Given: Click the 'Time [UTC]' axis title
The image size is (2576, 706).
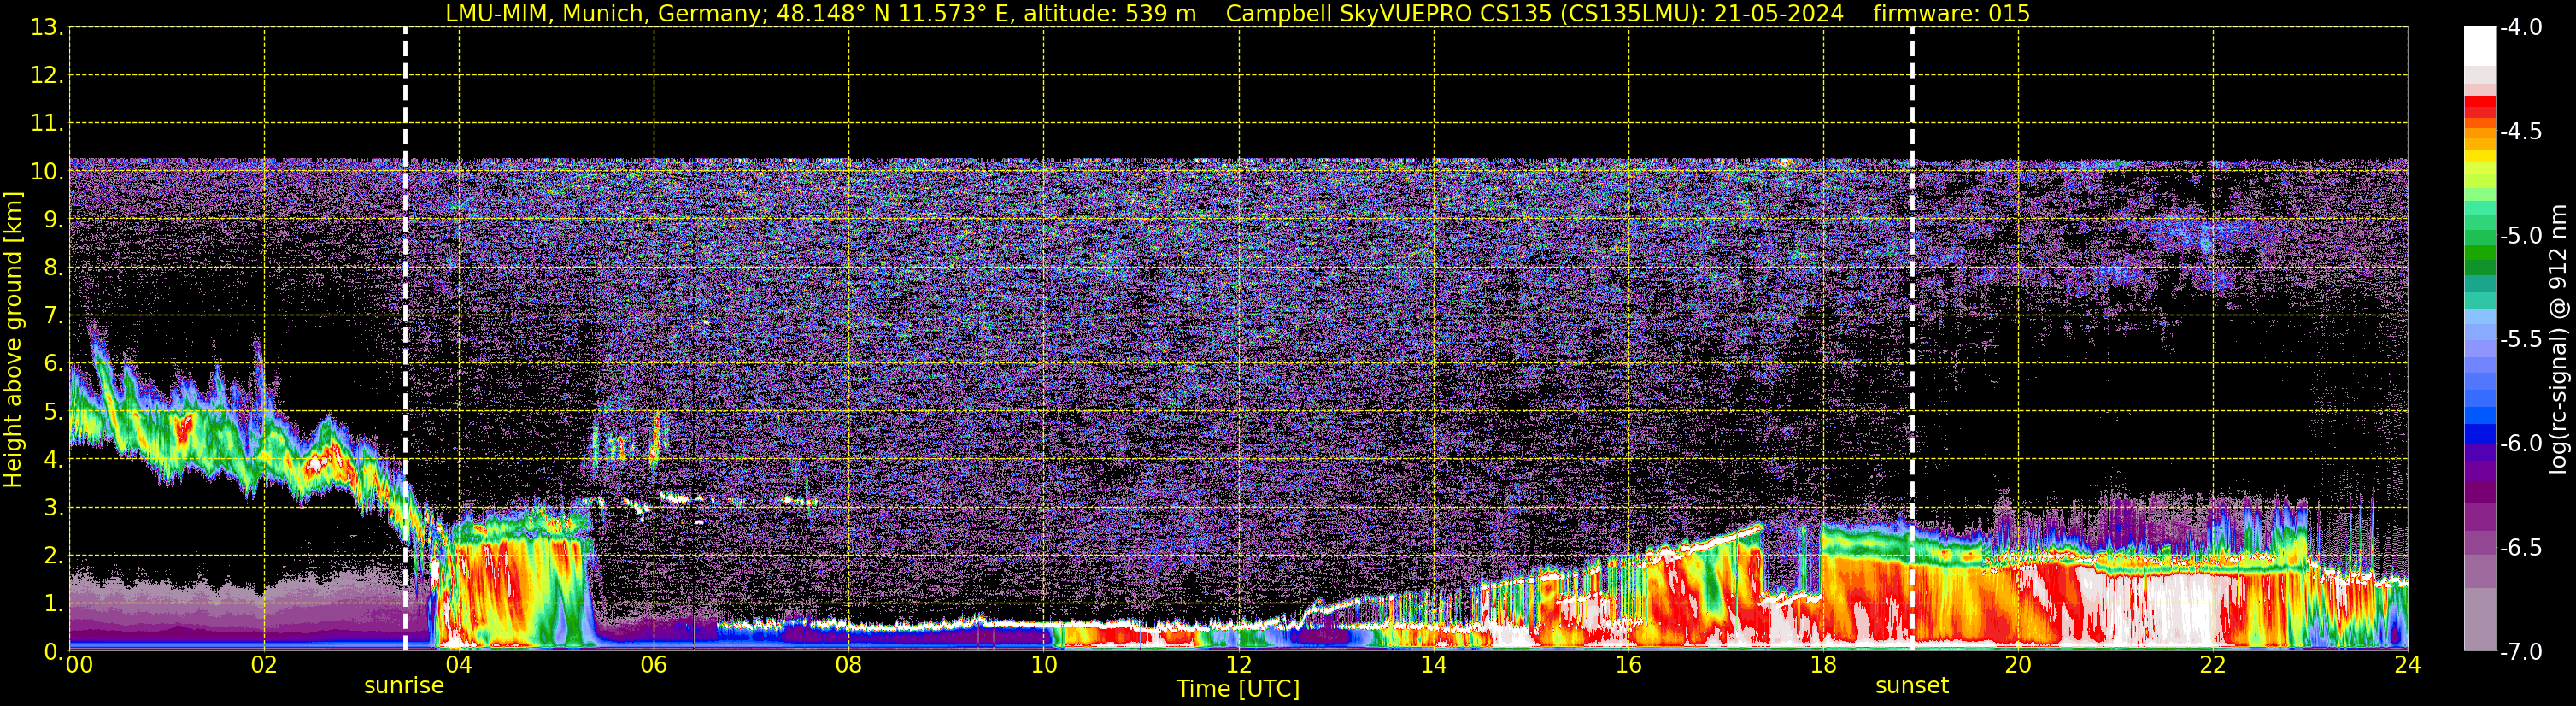Looking at the screenshot, I should click(1238, 688).
